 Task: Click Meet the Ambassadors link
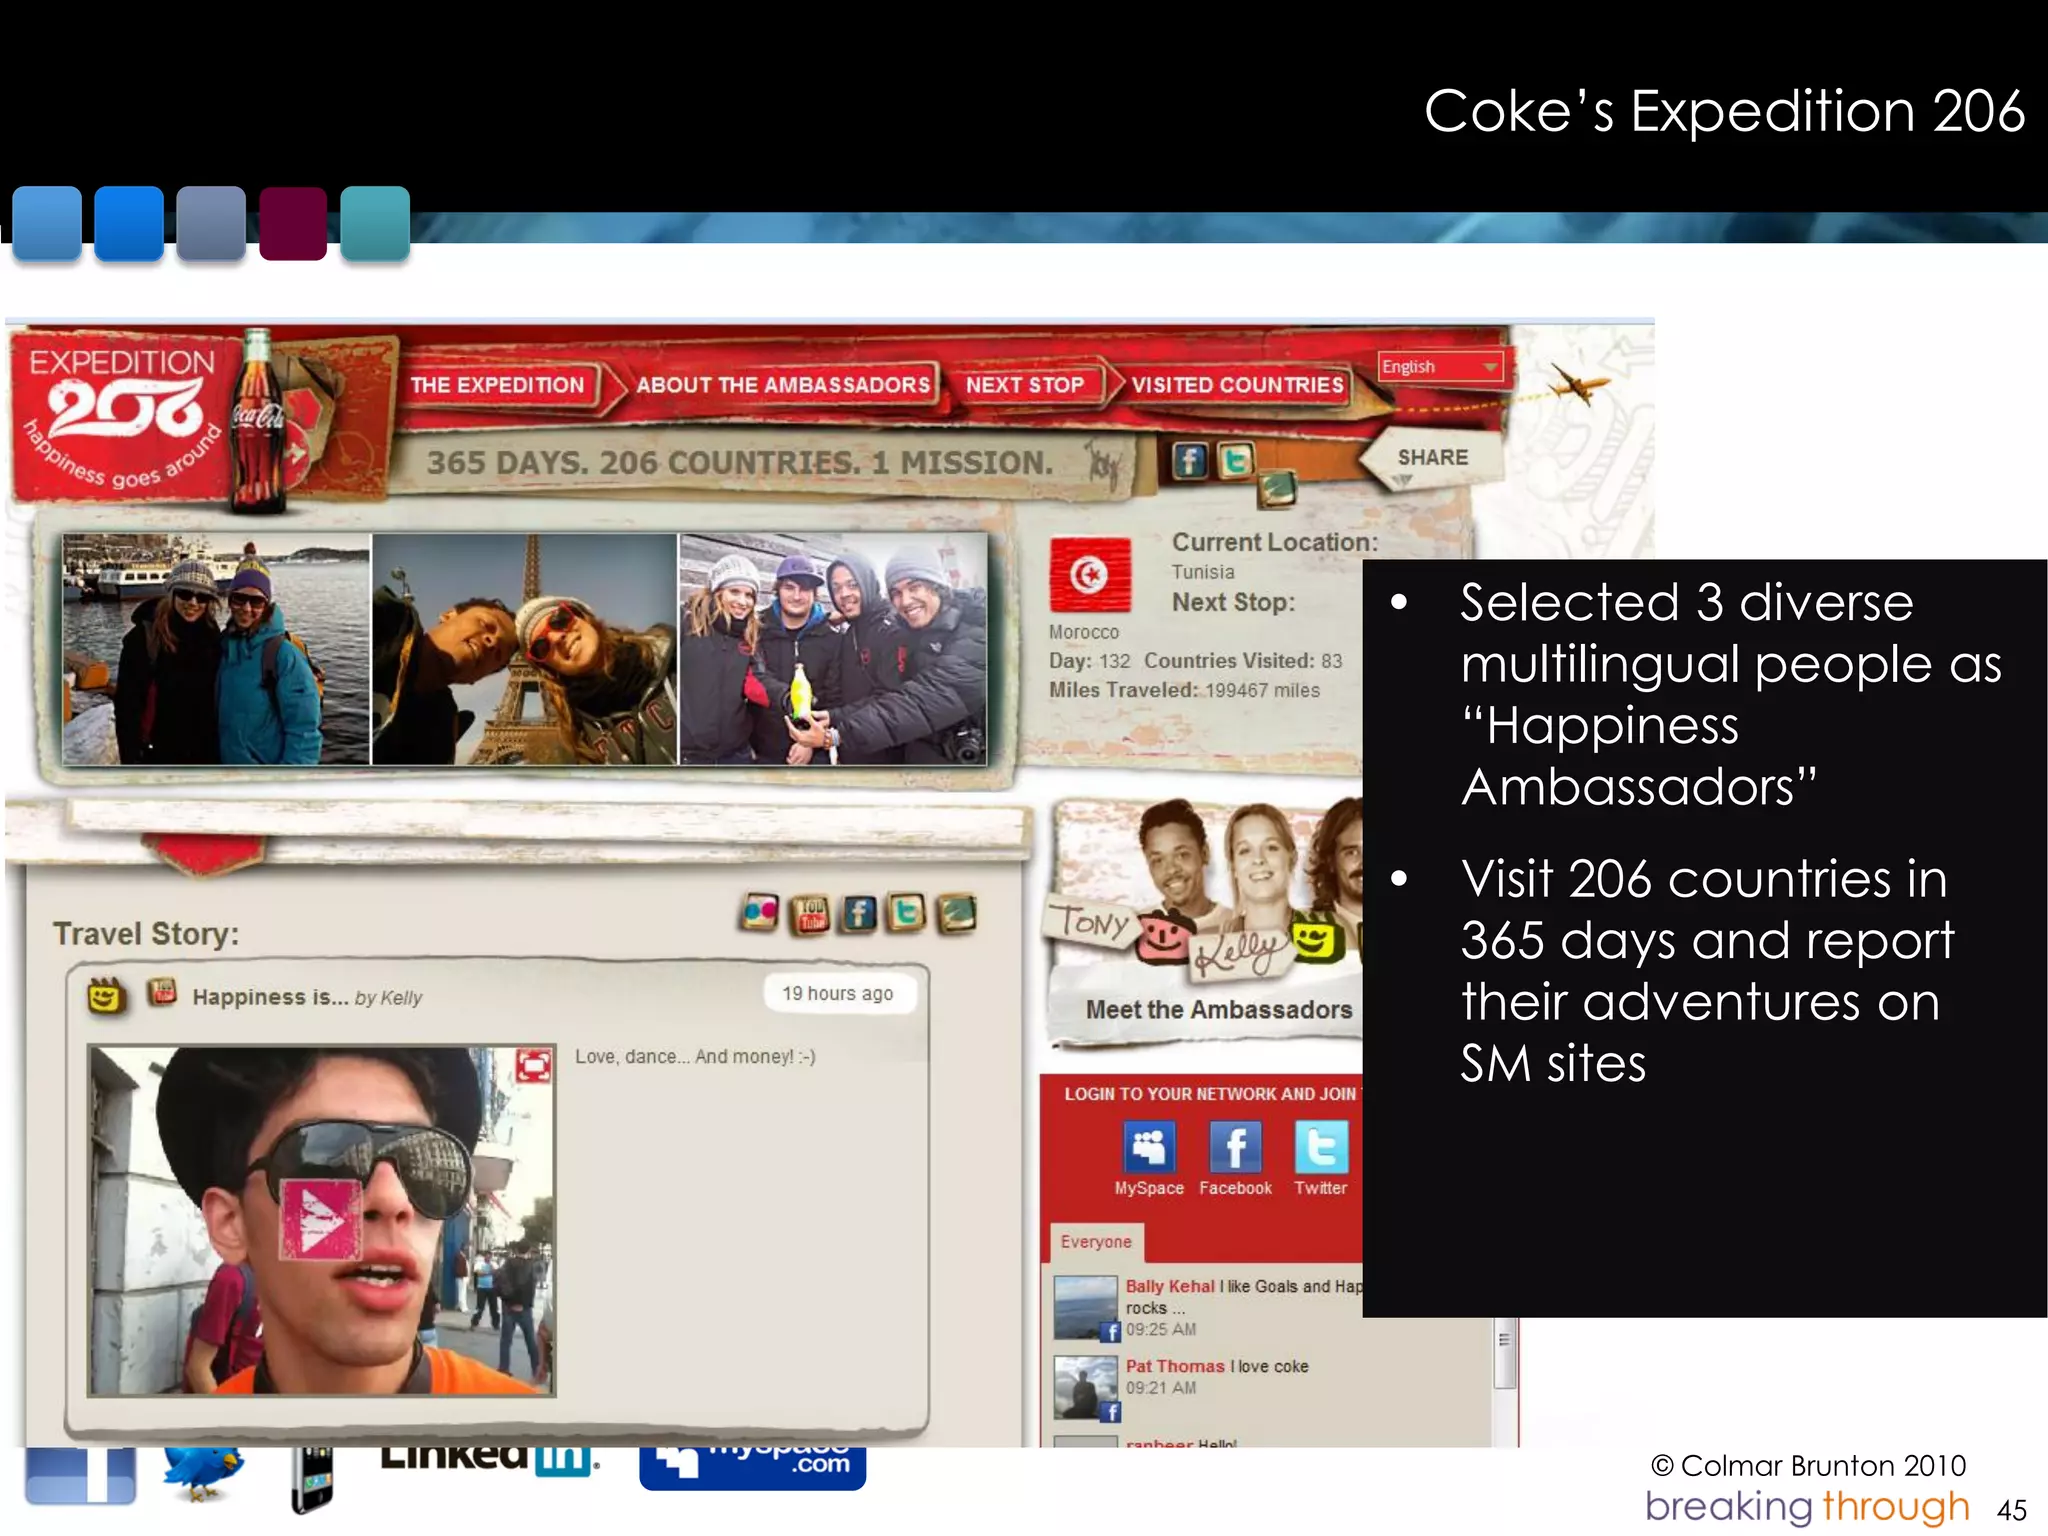point(1219,1010)
